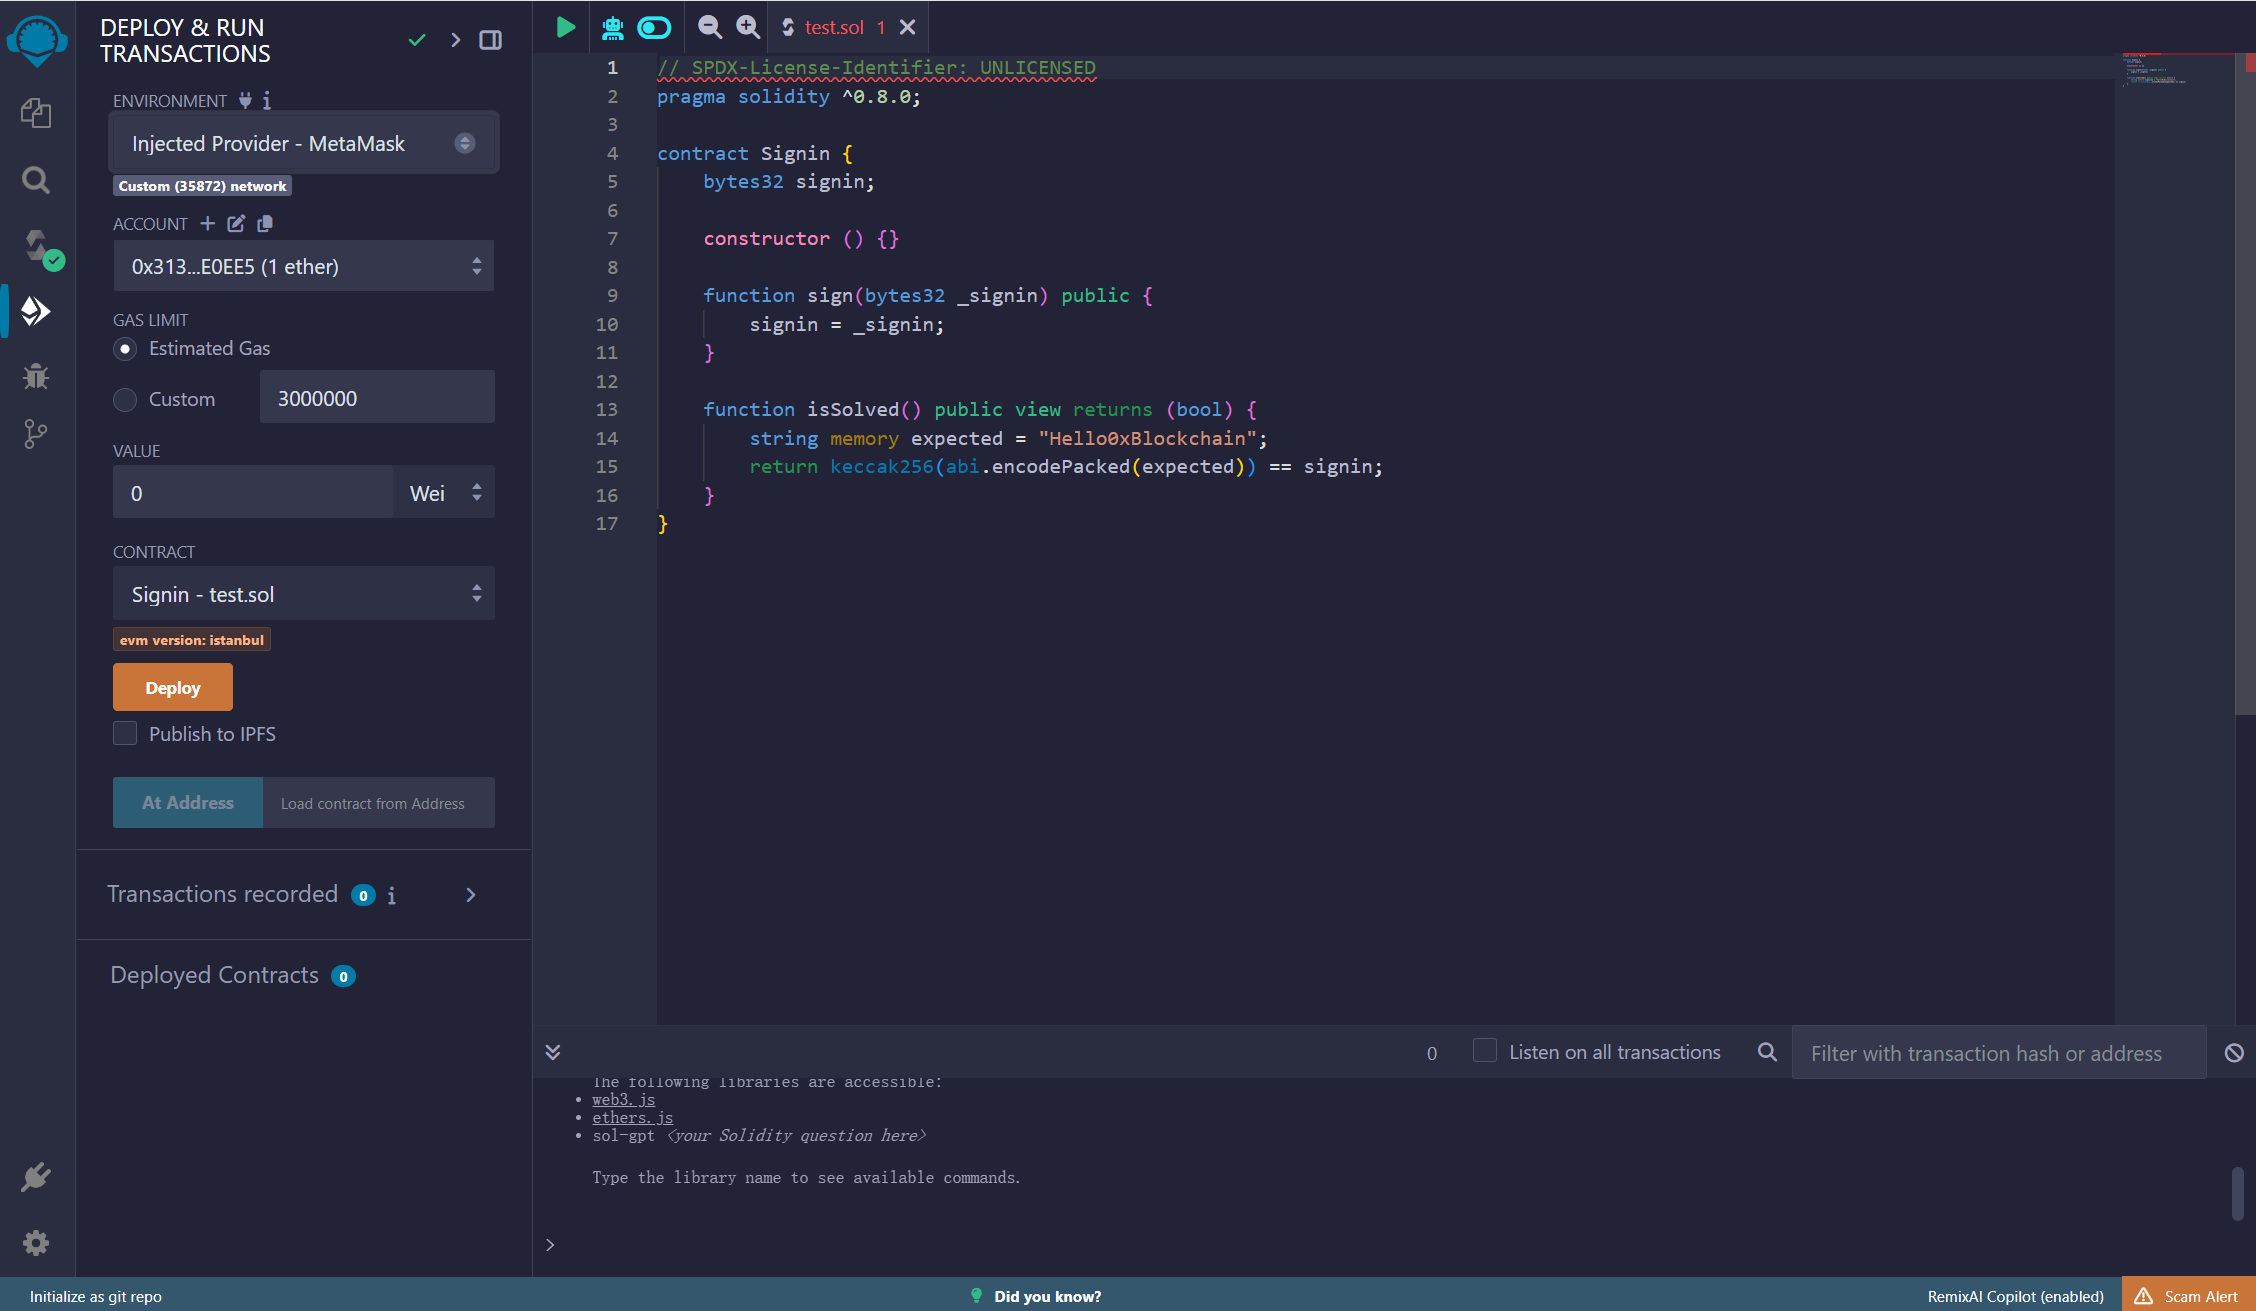The image size is (2256, 1311).
Task: Click the editor minimap
Action: click(2174, 540)
